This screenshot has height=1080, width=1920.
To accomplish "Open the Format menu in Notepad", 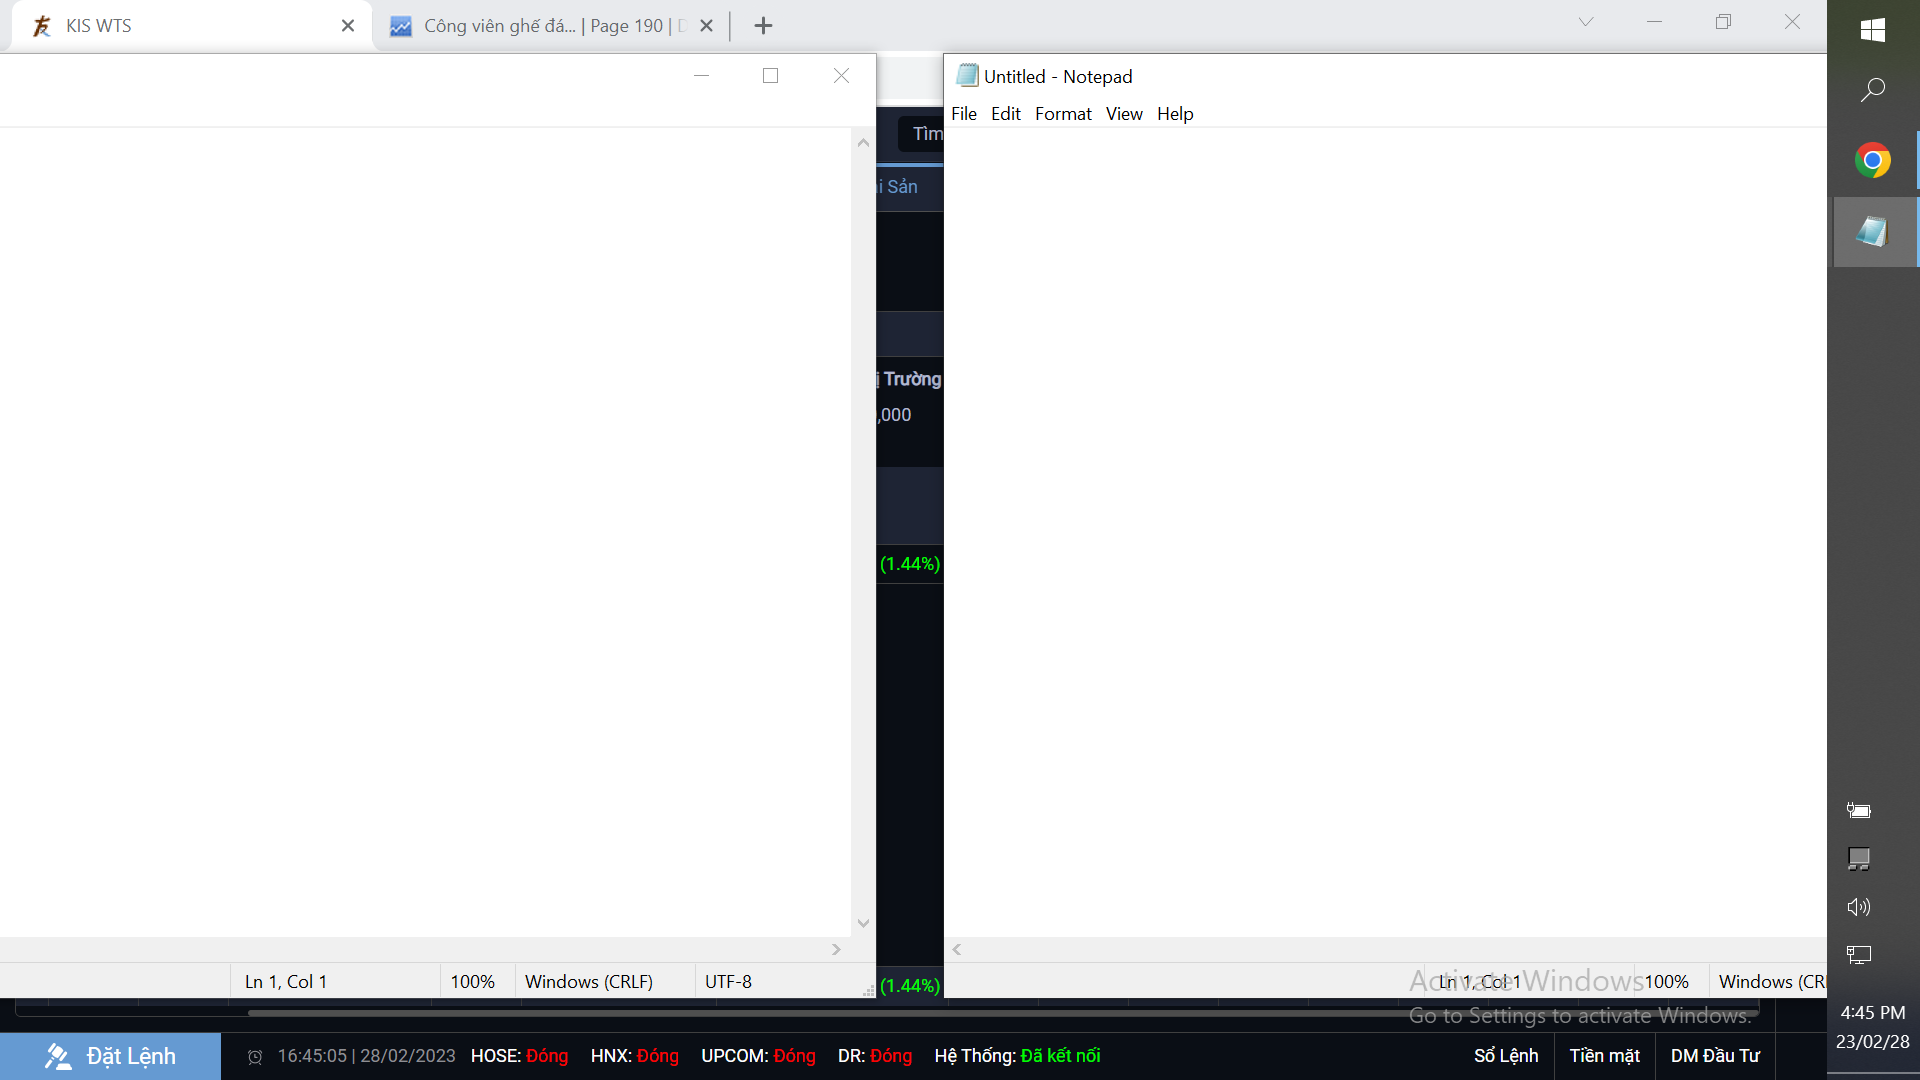I will click(x=1063, y=114).
